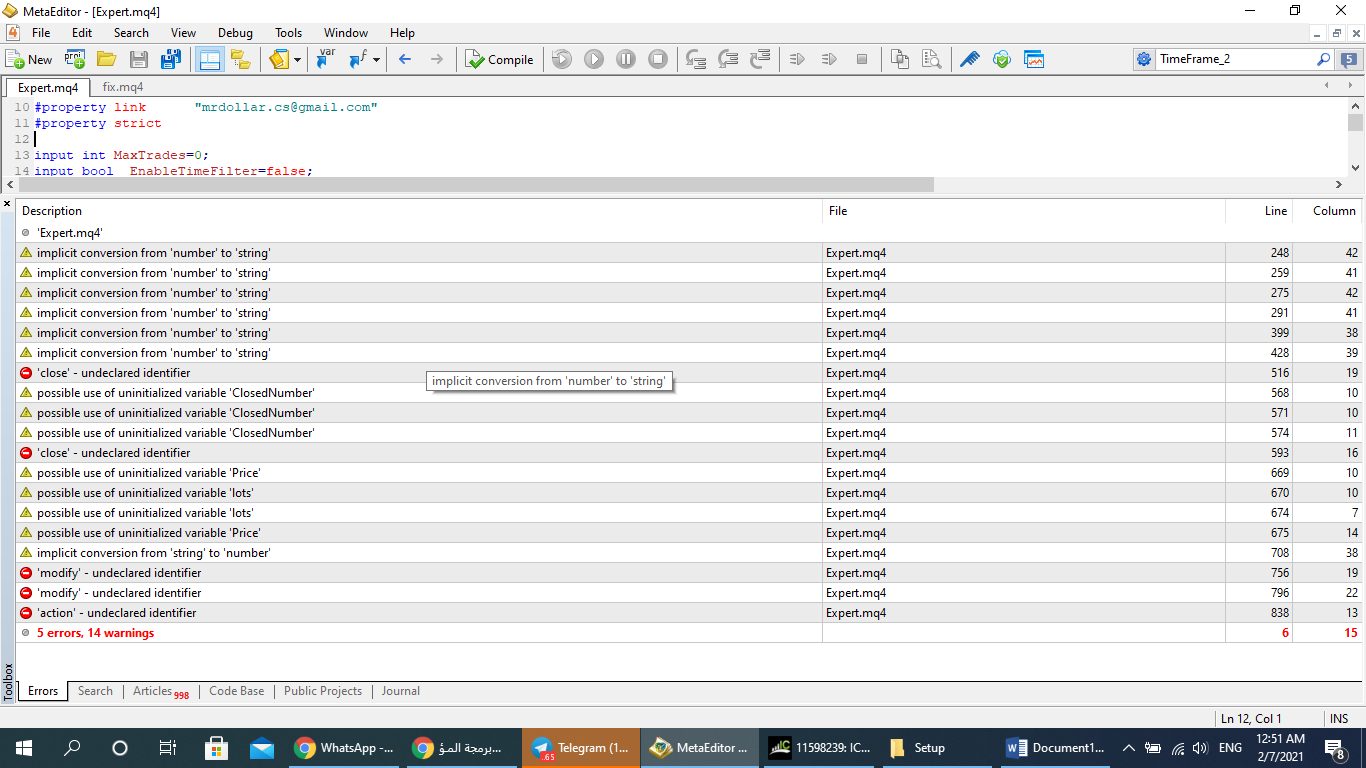Click the trading terminal chart icon
The image size is (1366, 768).
coord(1033,60)
